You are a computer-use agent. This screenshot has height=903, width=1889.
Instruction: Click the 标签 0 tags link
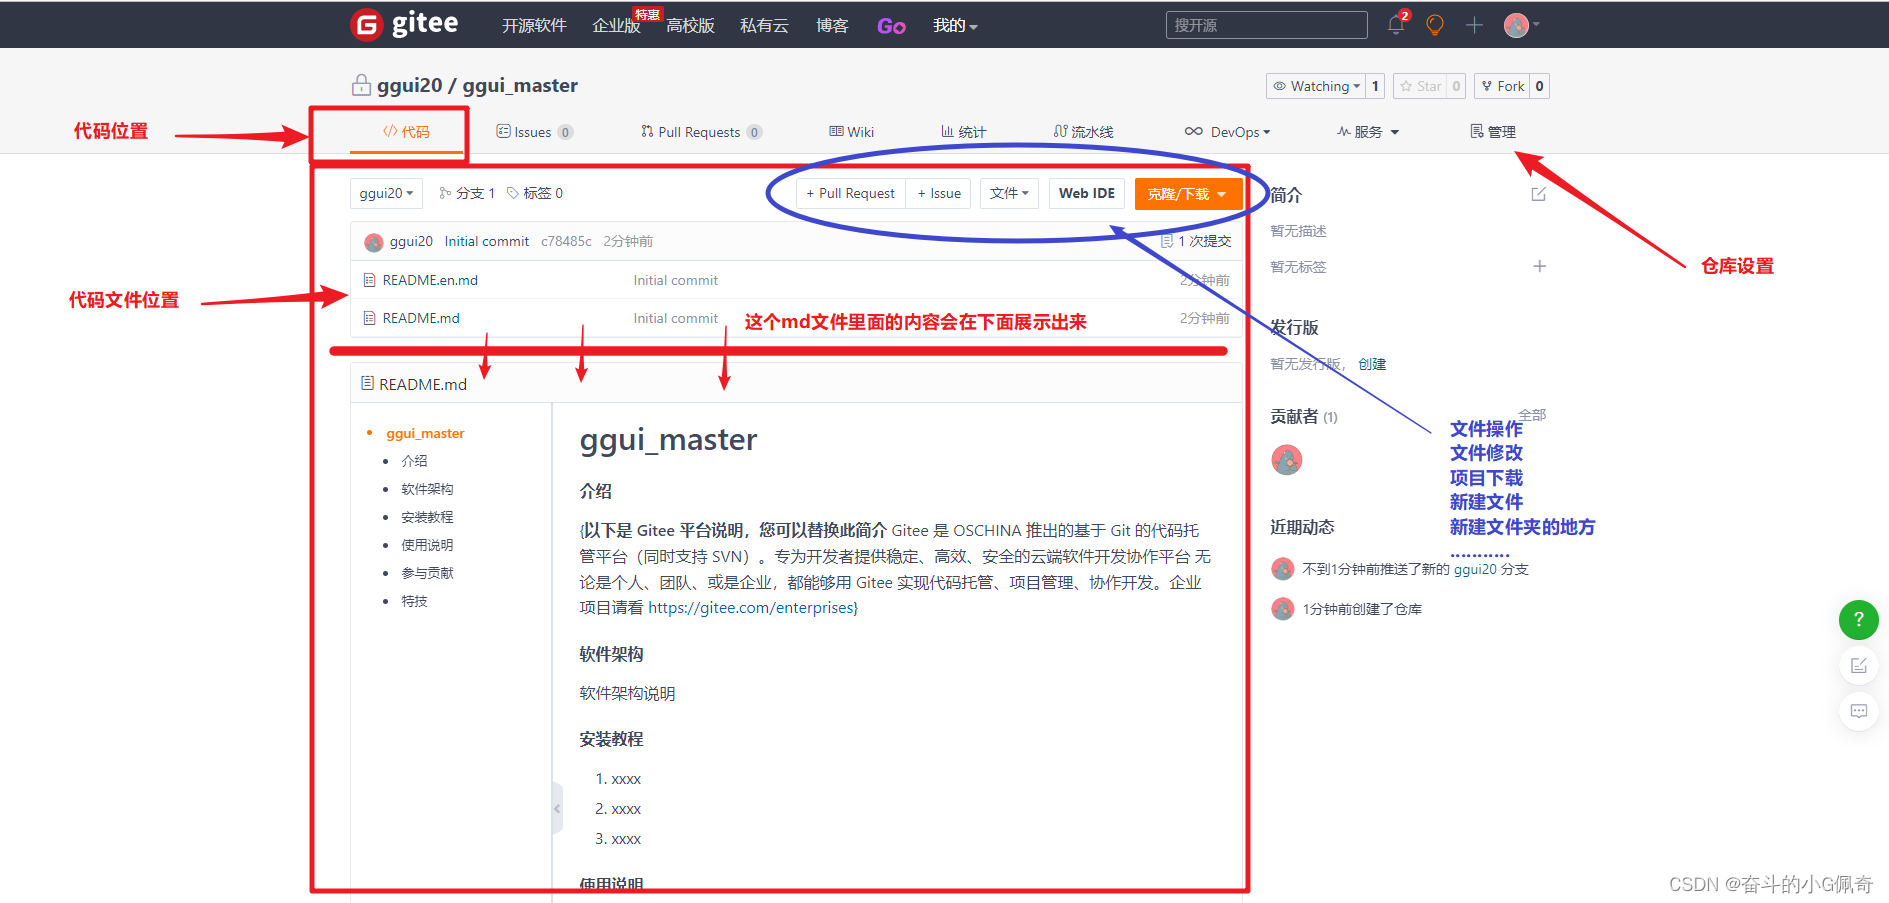click(535, 193)
